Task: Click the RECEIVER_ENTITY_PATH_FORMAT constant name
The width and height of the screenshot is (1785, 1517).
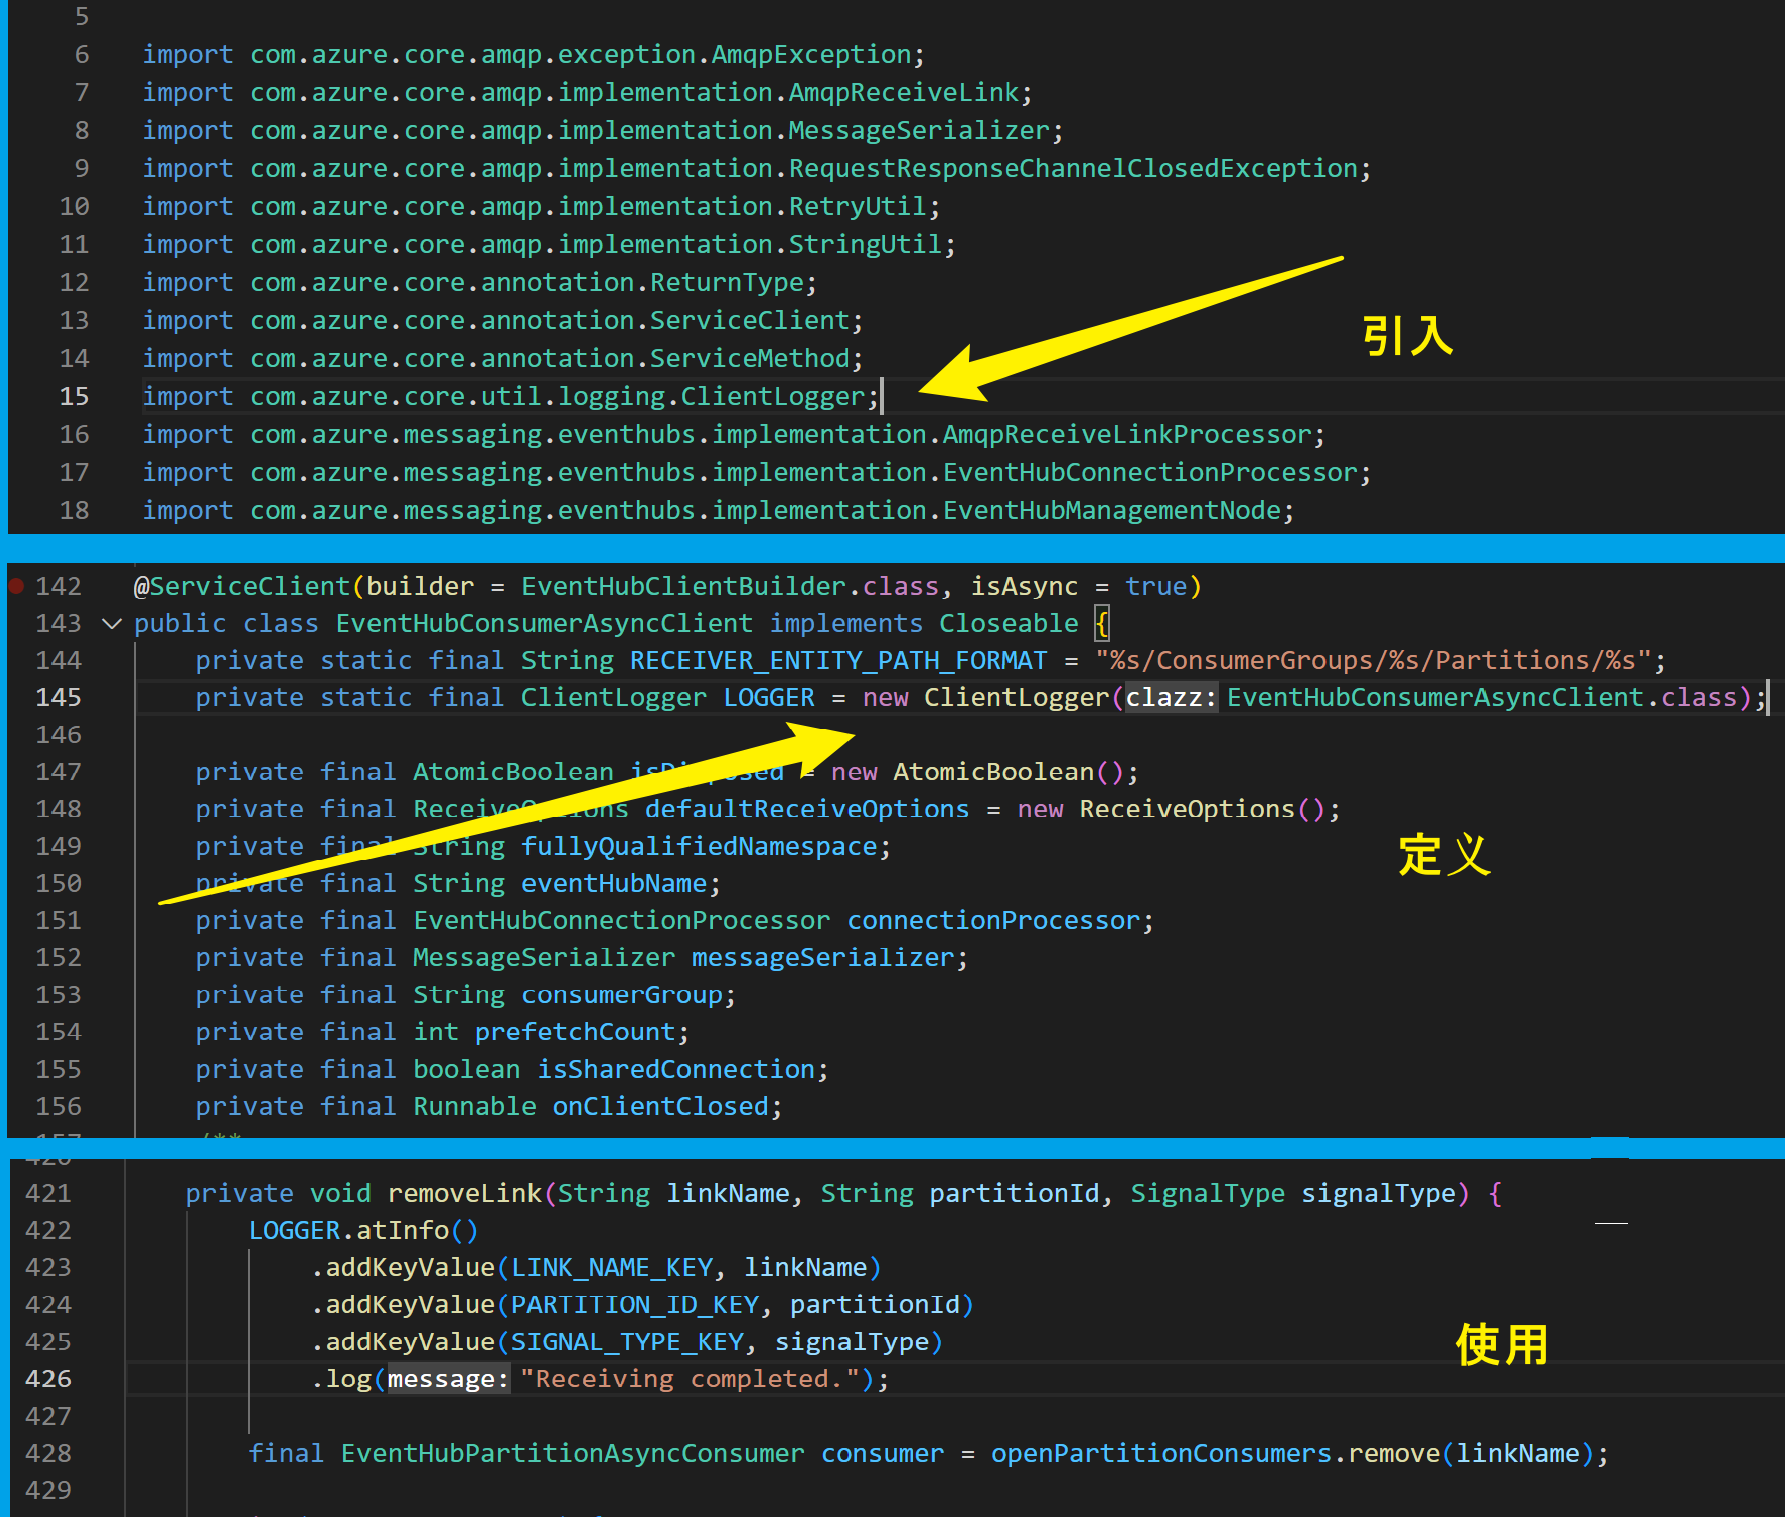Action: point(835,660)
